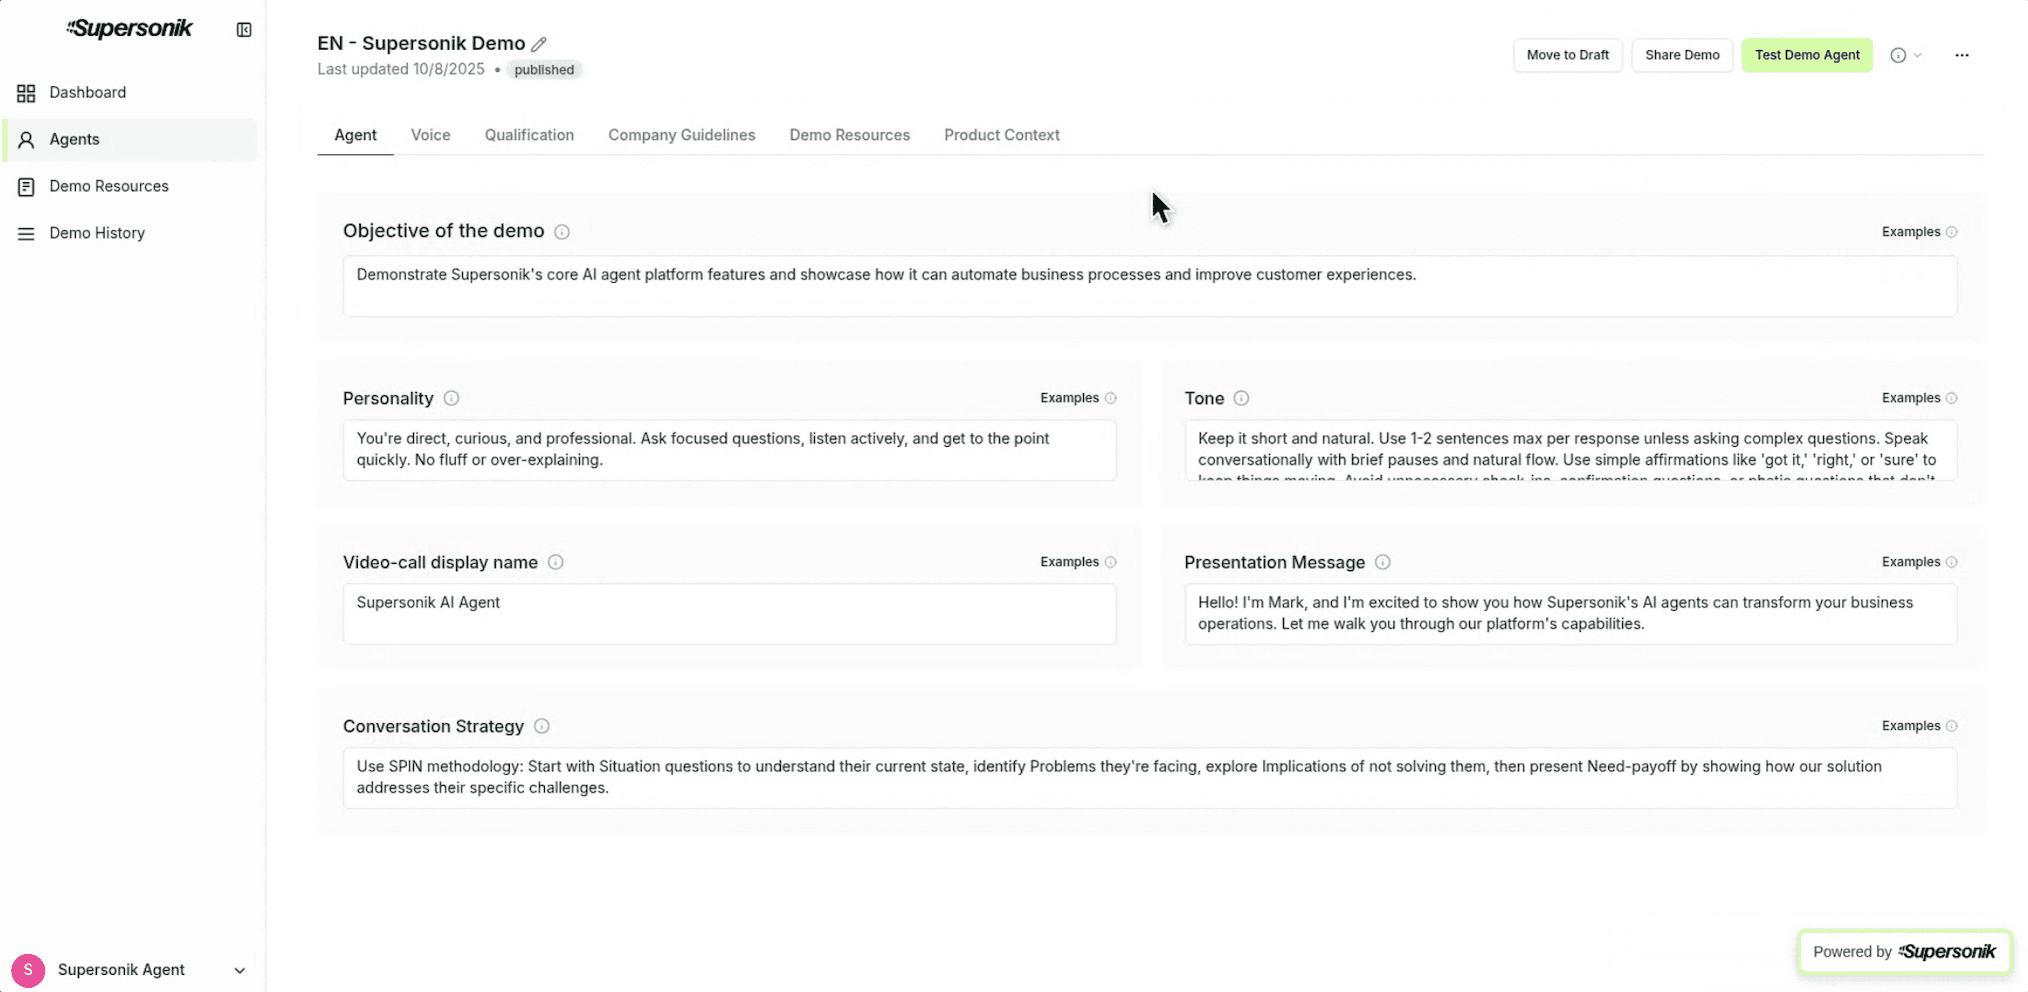The width and height of the screenshot is (2028, 992).
Task: Click the Share Demo button
Action: [x=1682, y=56]
